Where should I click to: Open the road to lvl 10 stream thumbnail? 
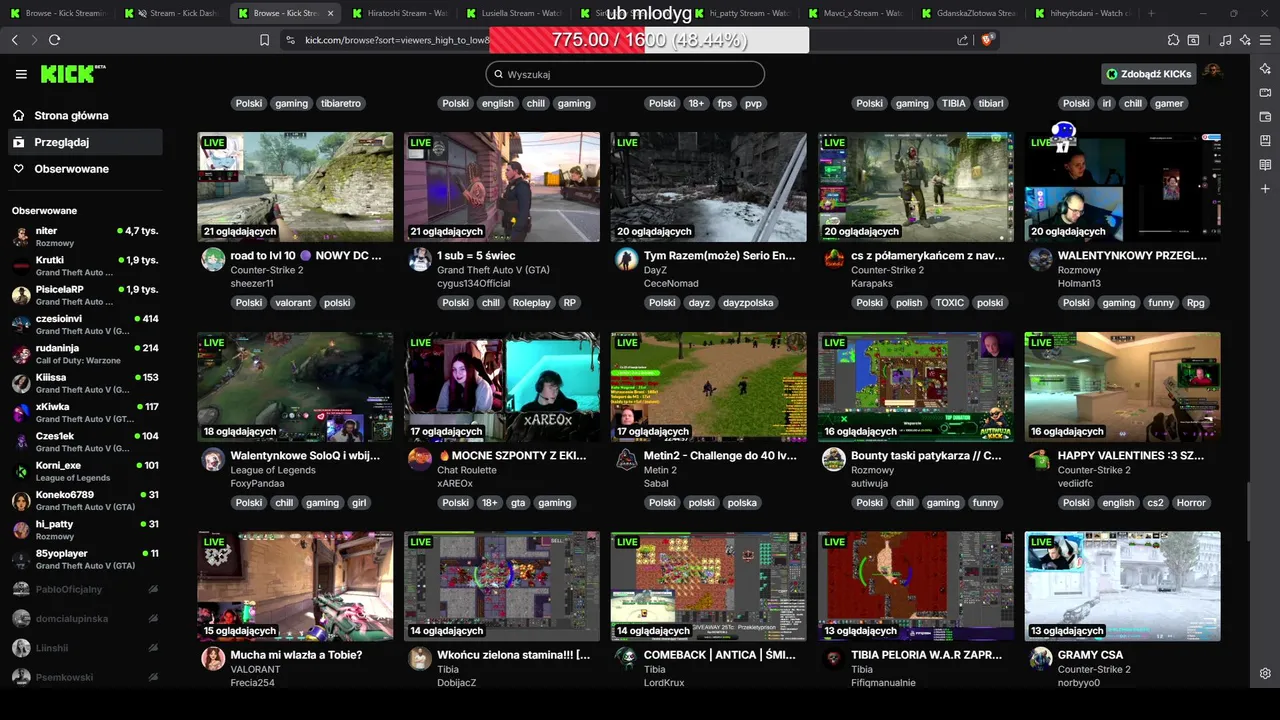point(295,187)
